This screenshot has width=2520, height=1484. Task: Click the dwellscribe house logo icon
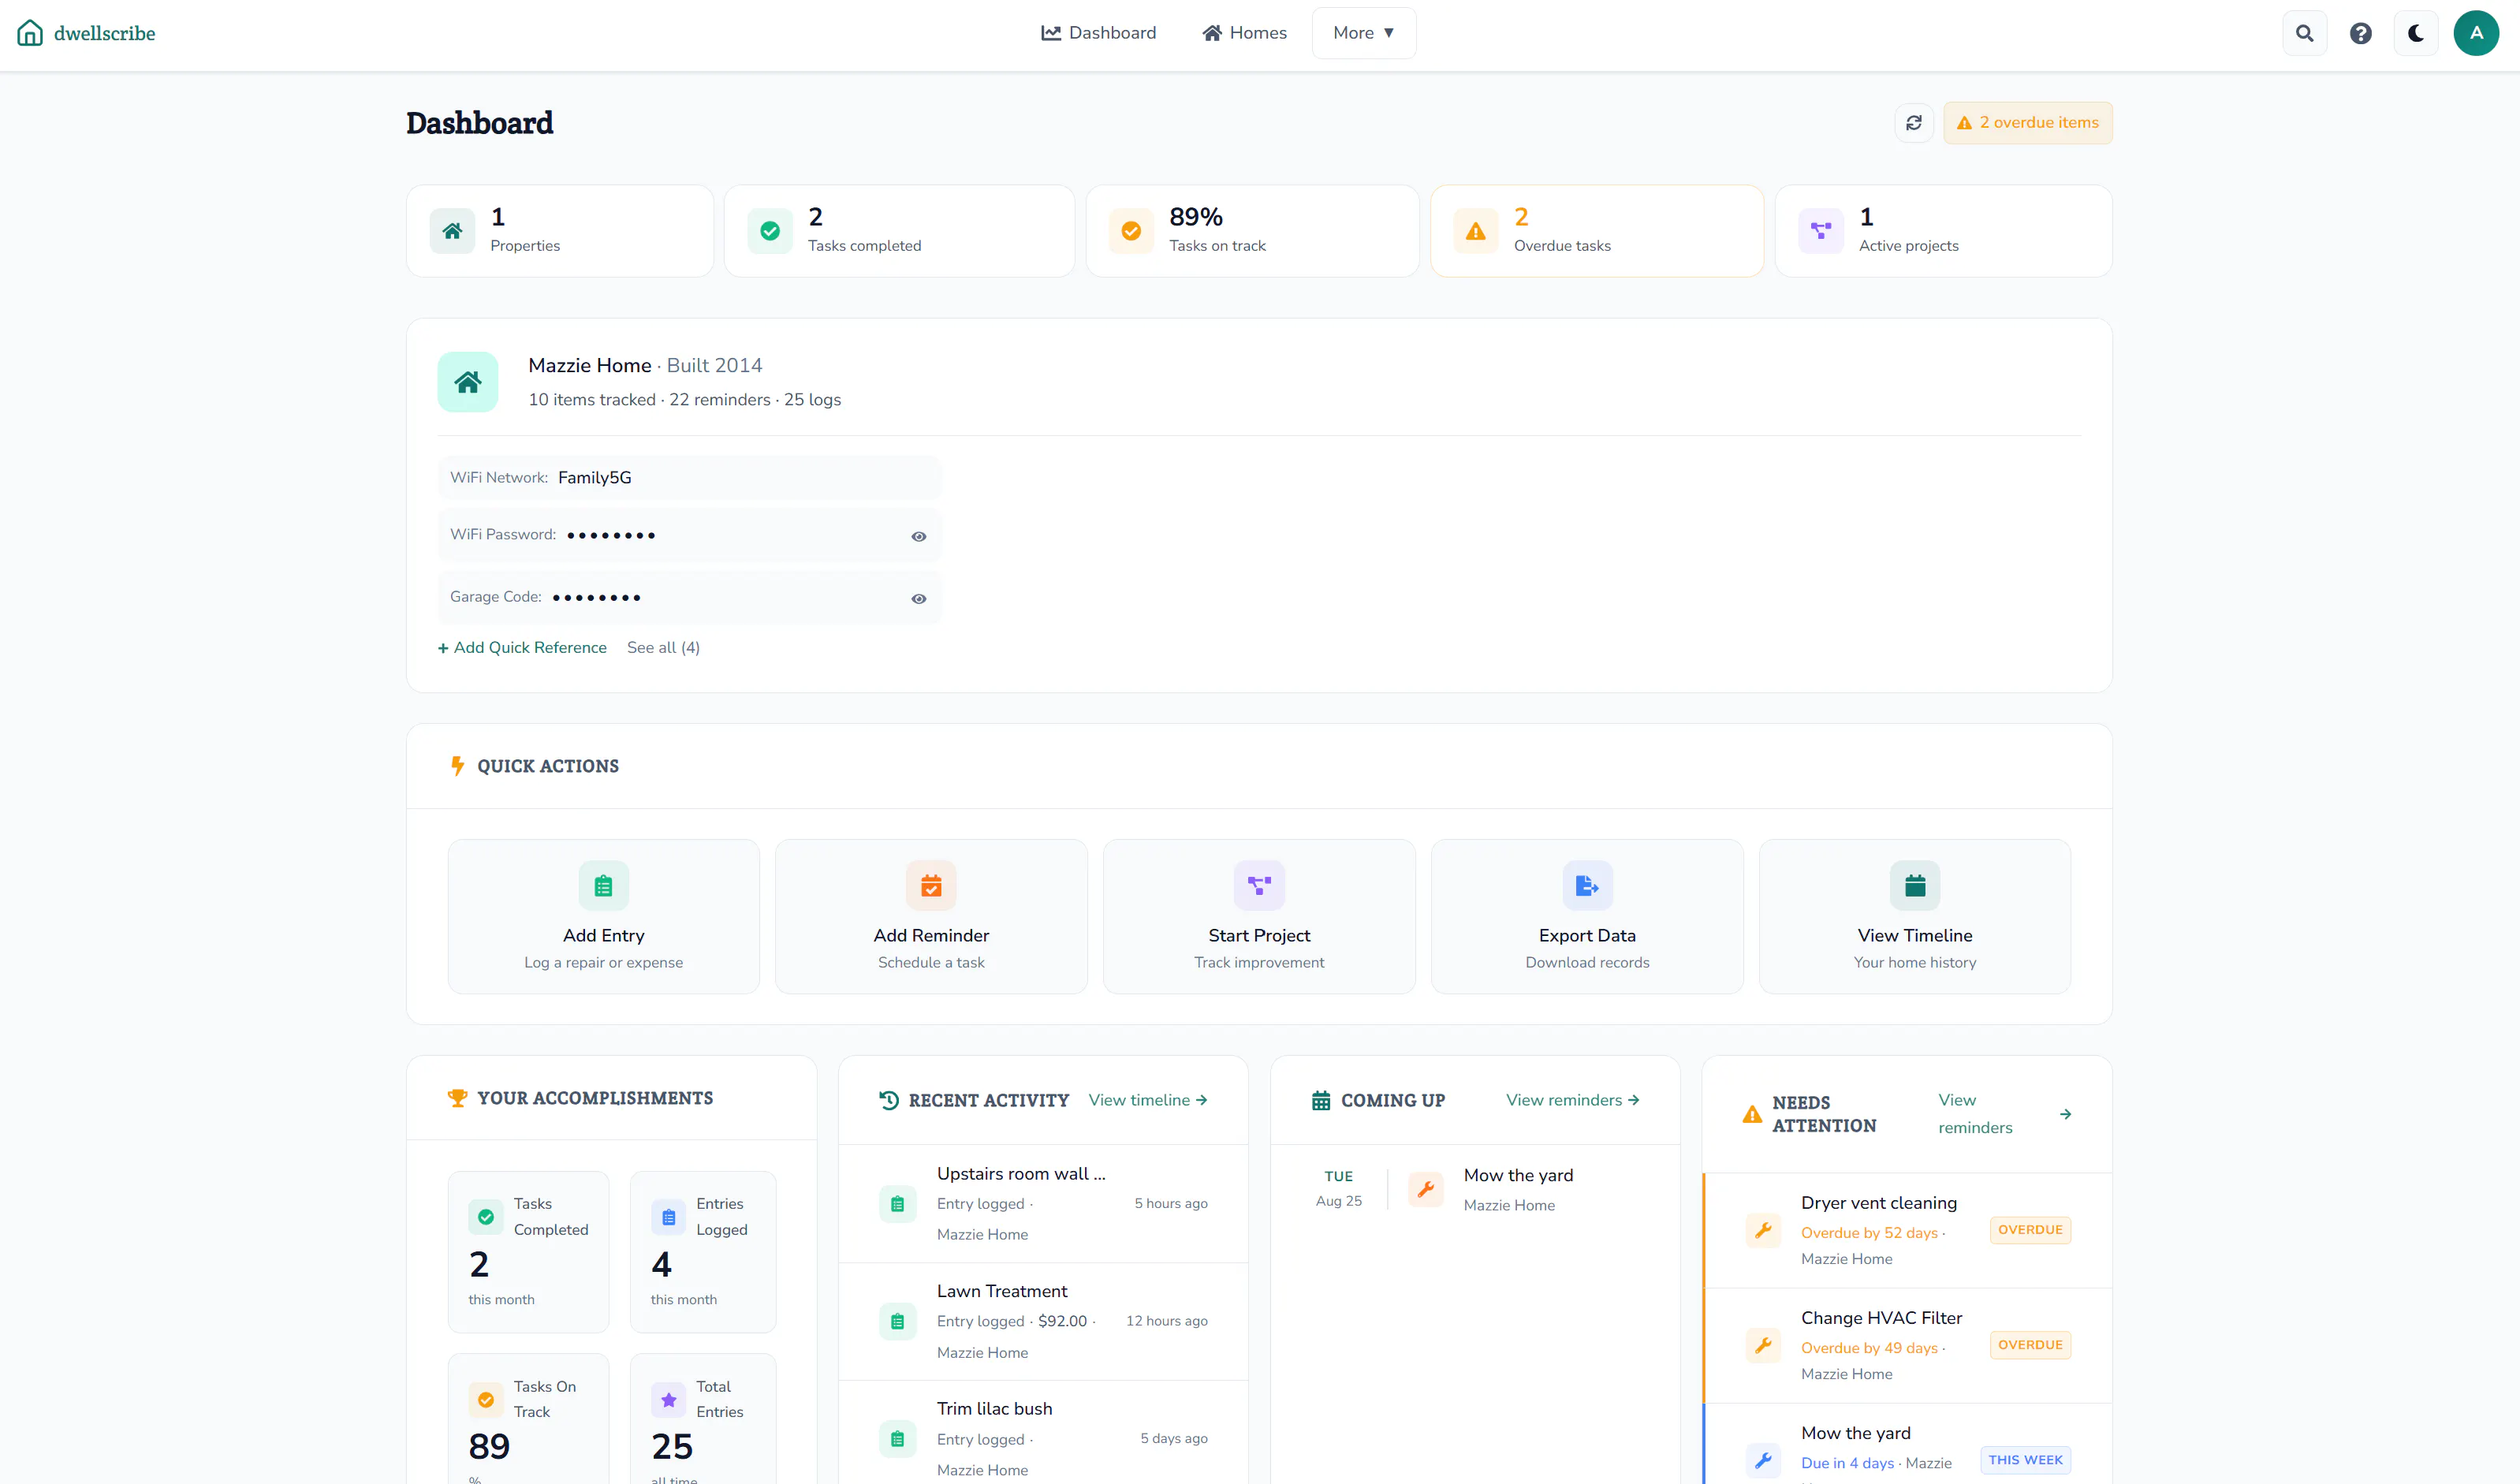coord(30,33)
